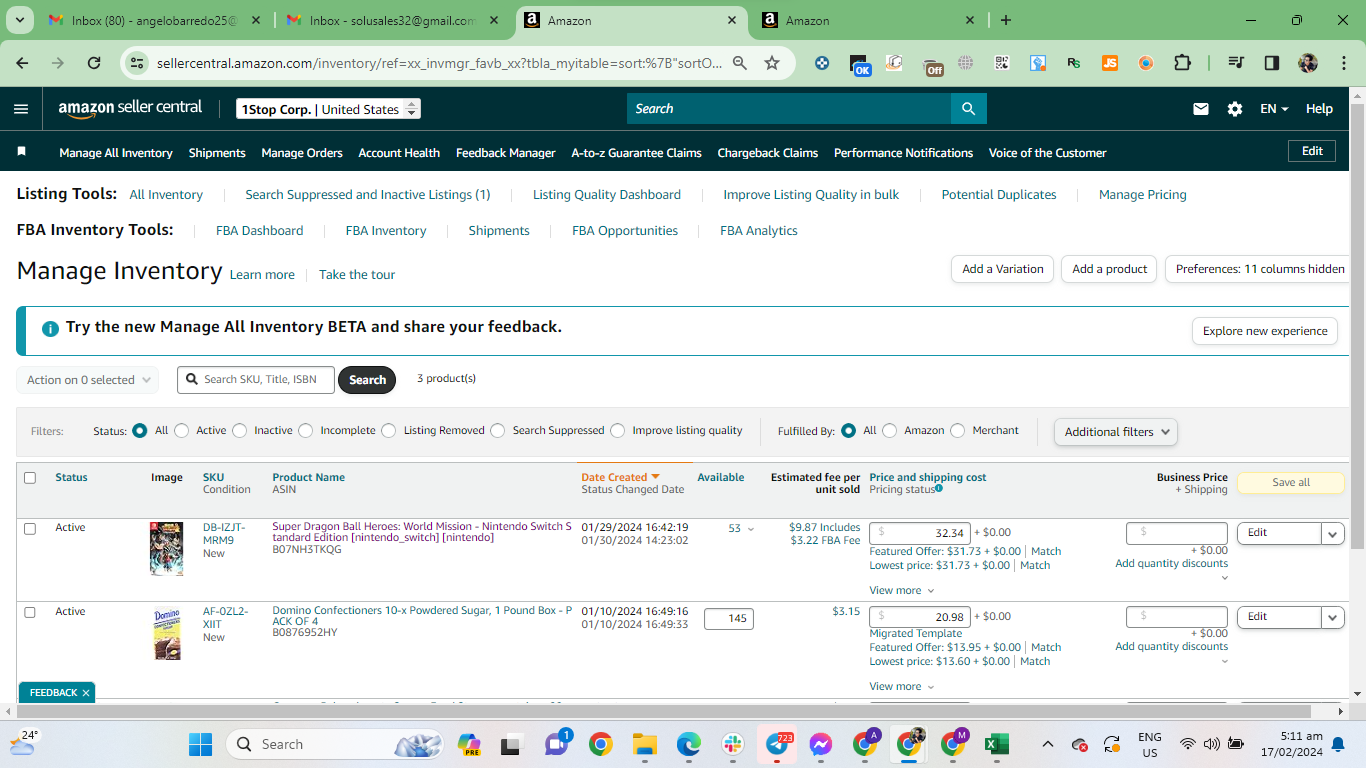Image resolution: width=1366 pixels, height=768 pixels.
Task: Open Slack from the taskbar
Action: pyautogui.click(x=733, y=744)
